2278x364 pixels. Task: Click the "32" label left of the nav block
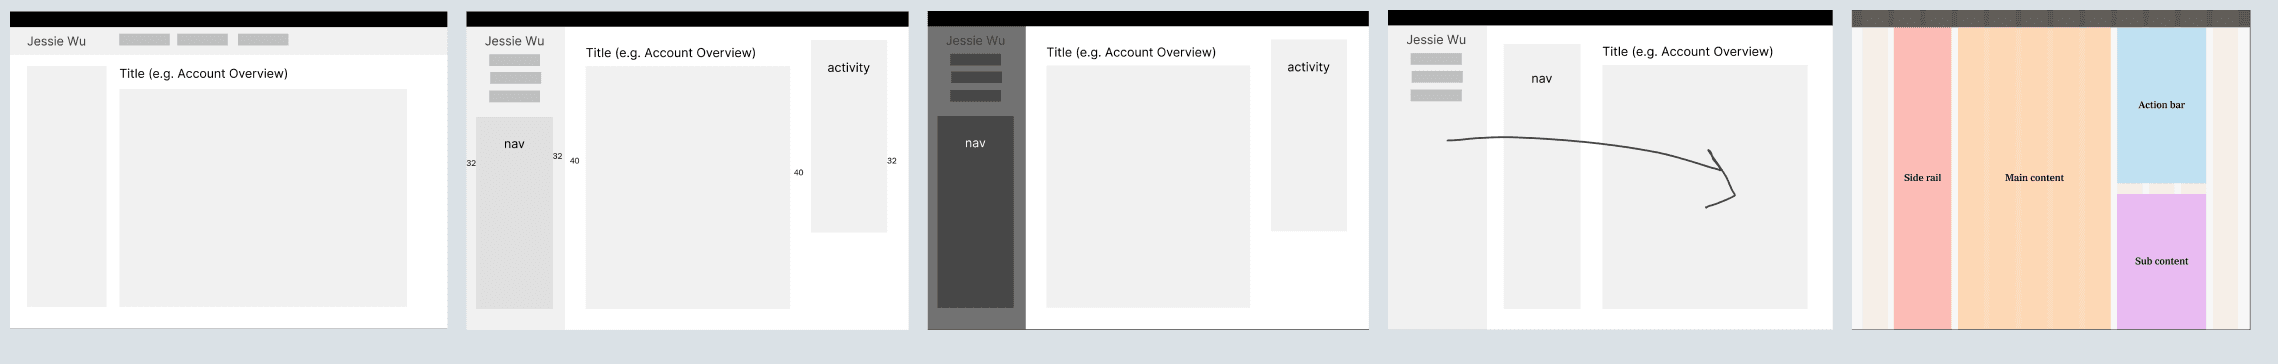click(x=471, y=163)
